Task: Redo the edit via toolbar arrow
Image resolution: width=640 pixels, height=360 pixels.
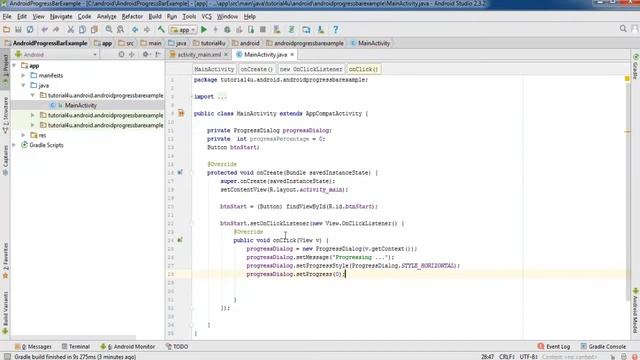Action: [x=56, y=29]
